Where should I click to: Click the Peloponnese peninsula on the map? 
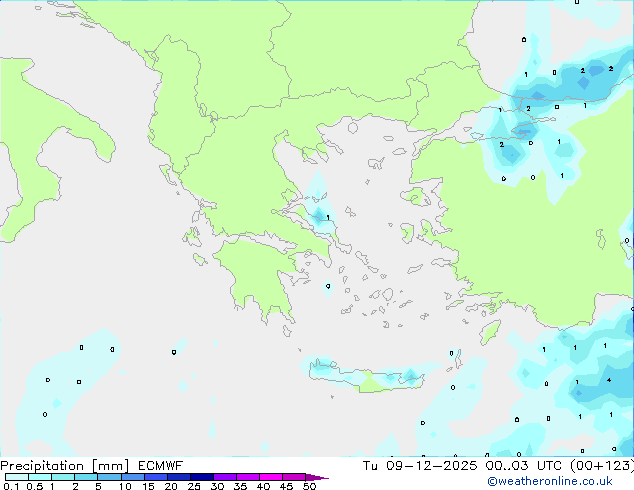coord(259,279)
